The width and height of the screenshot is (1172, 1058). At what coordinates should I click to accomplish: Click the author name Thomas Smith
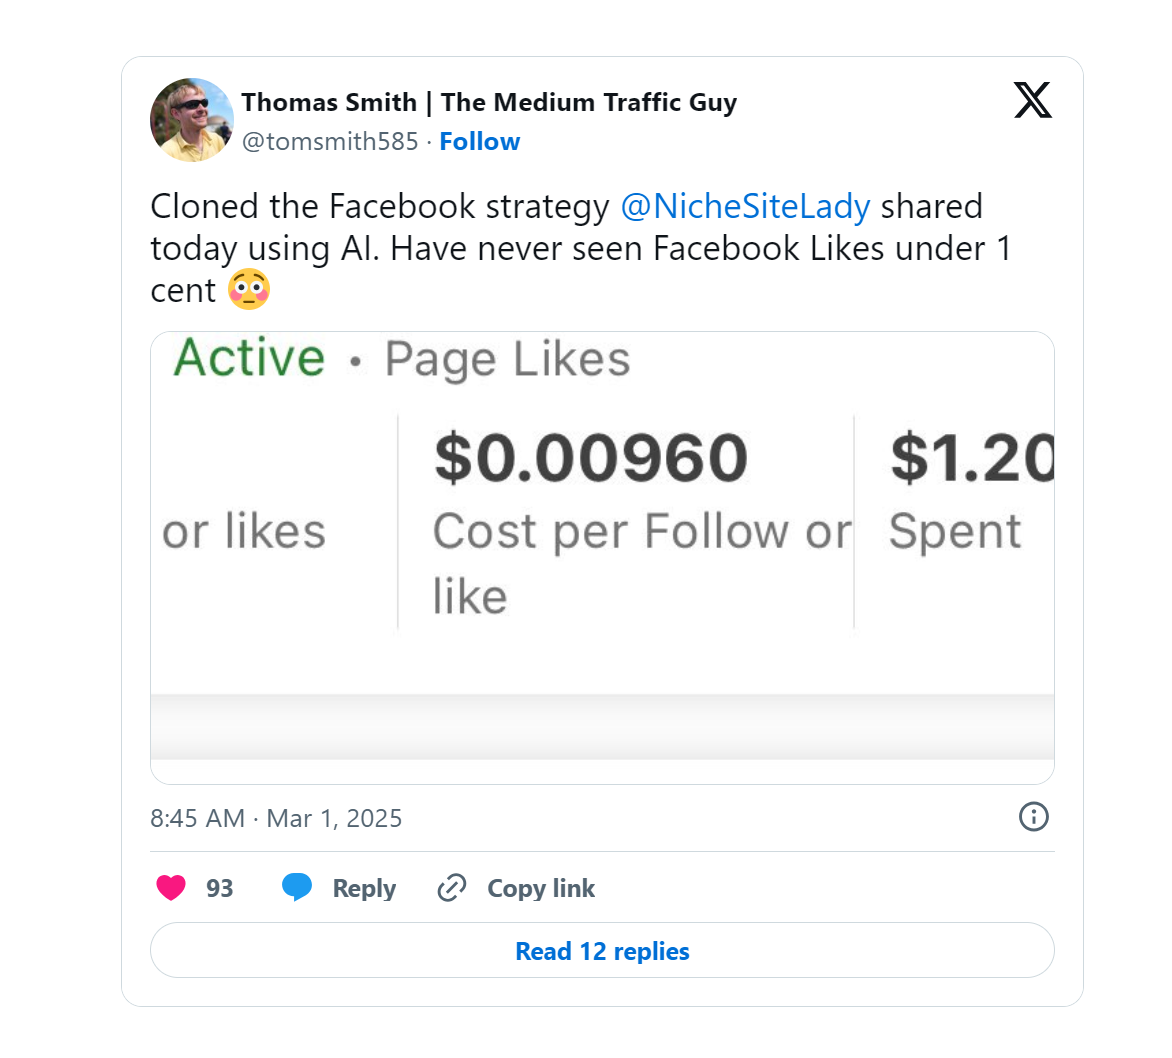tap(329, 102)
